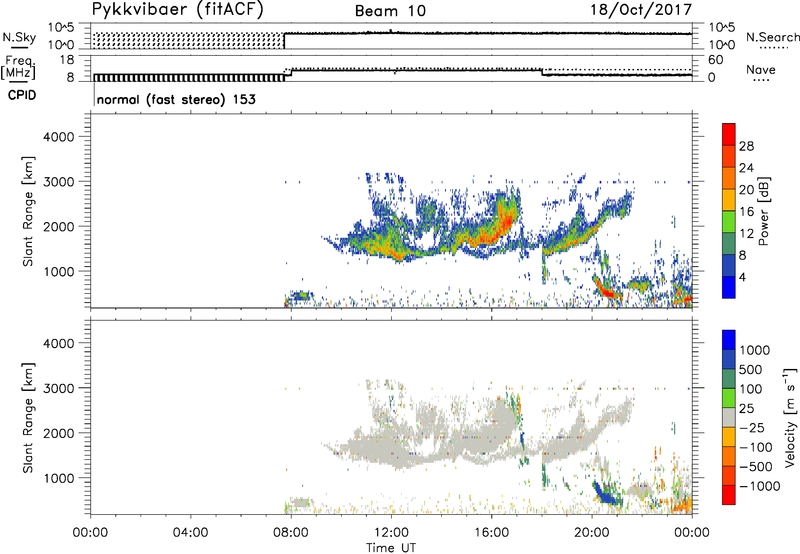Click '4000' tick on power panel
This screenshot has width=800, height=554.
(59, 137)
